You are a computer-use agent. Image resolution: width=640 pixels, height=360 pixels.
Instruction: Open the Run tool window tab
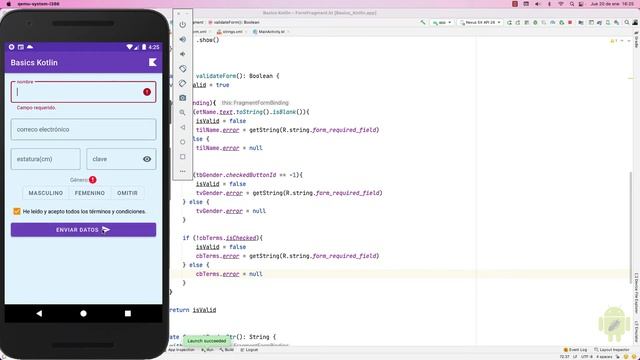coord(208,350)
